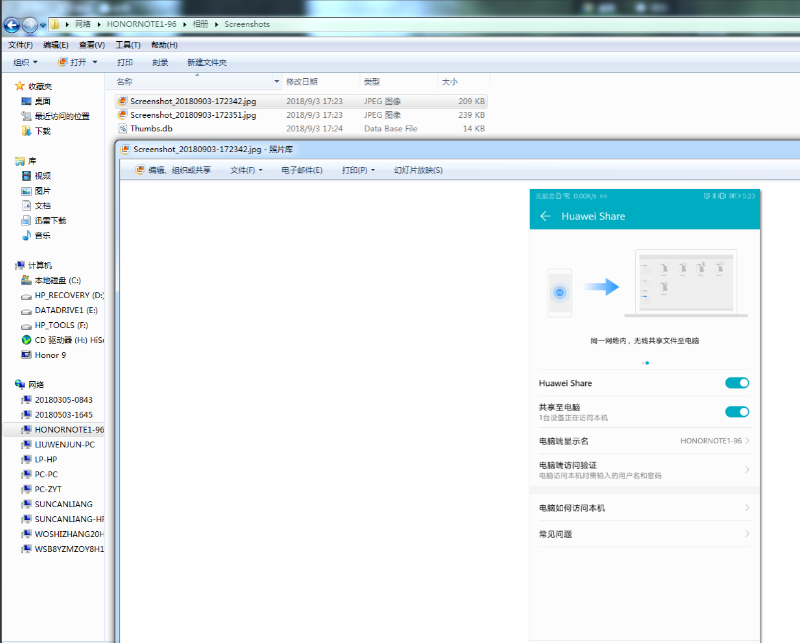
Task: Toggle the 共享至电脑 switch in the phone image
Action: (x=737, y=412)
